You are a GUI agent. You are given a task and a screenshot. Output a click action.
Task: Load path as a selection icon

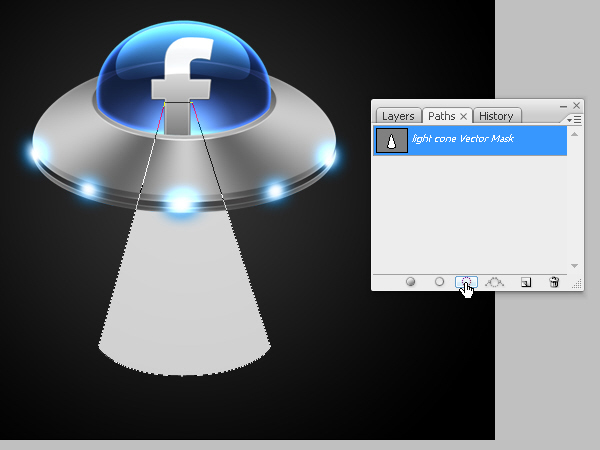[466, 282]
